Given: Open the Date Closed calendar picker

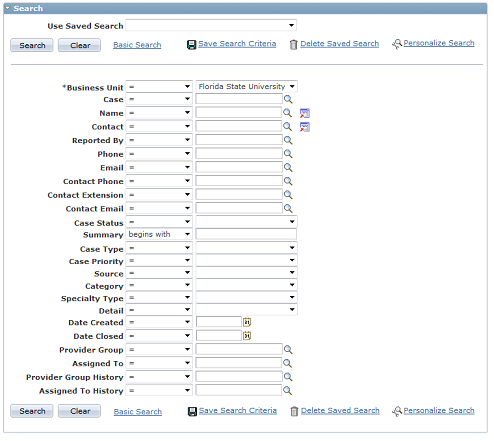Looking at the screenshot, I should [x=247, y=336].
